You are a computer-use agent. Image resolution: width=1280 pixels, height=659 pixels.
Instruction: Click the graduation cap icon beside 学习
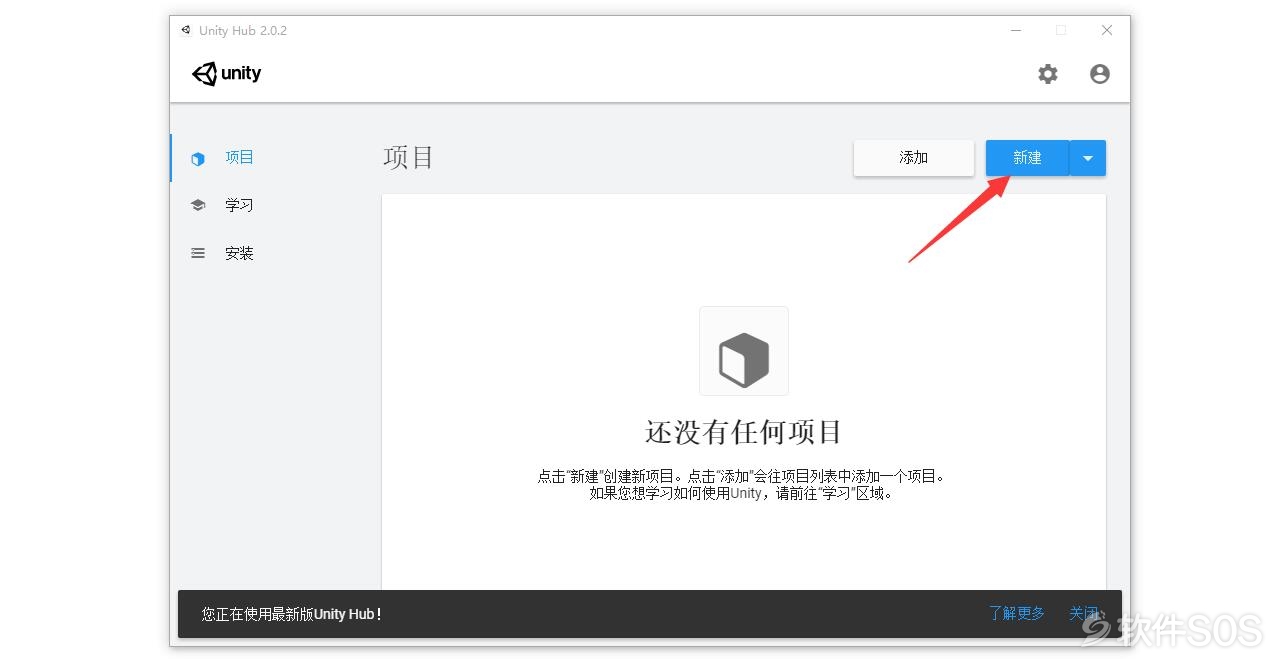click(198, 205)
